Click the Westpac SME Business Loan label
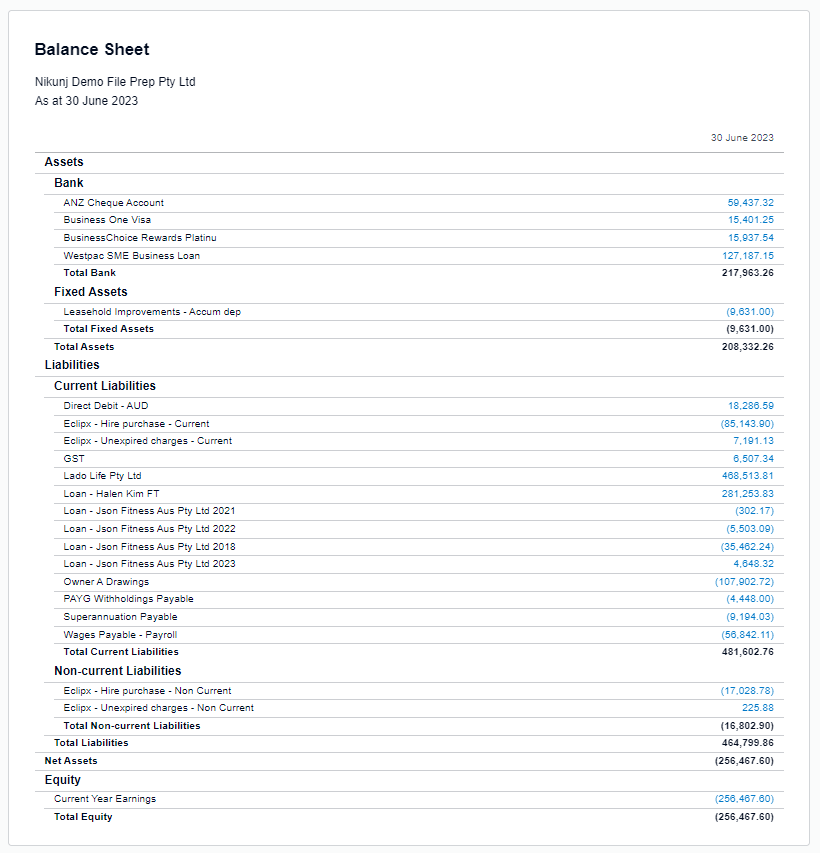This screenshot has width=820, height=853. coord(132,256)
